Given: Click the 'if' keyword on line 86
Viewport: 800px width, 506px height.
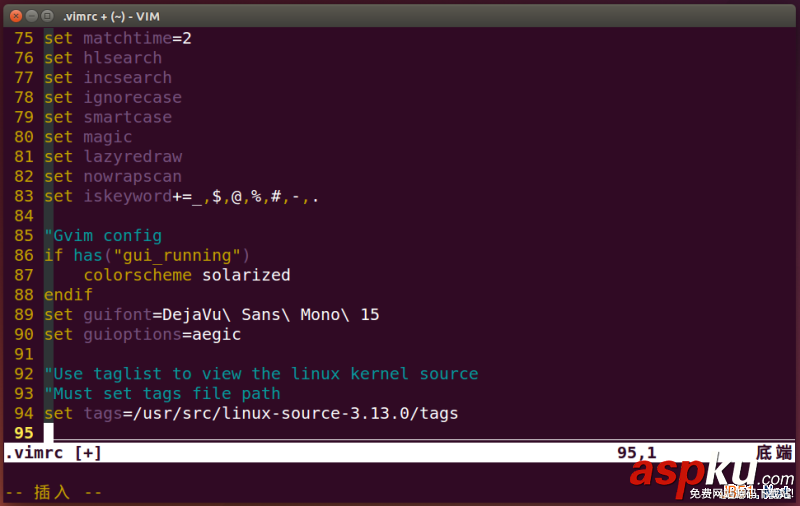Looking at the screenshot, I should pyautogui.click(x=53, y=256).
